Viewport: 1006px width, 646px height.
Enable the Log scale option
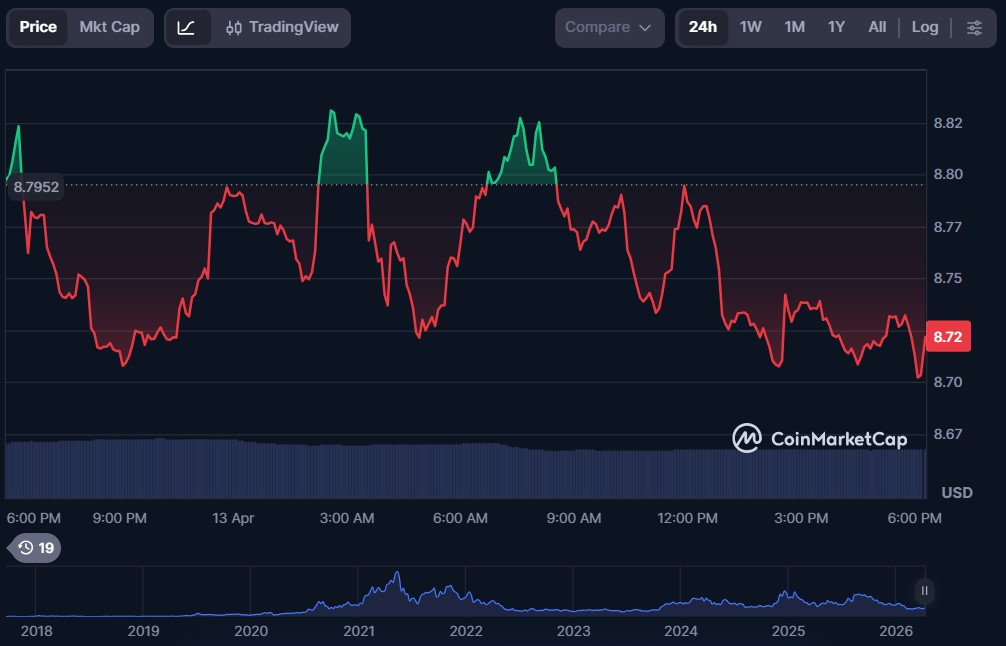924,27
